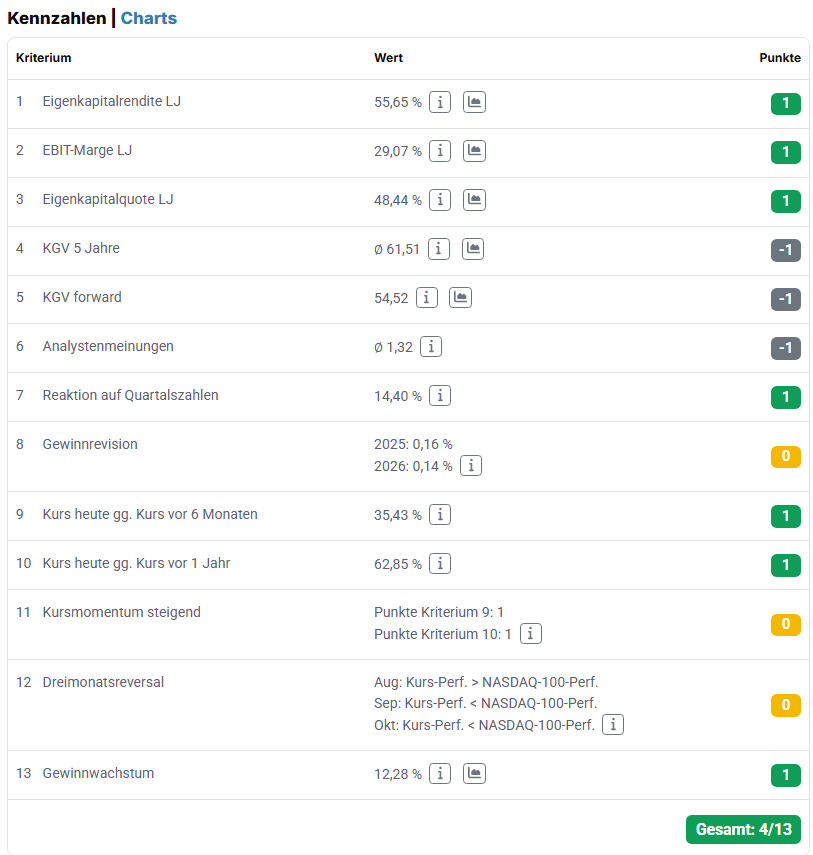Screen dimensions: 813x855
Task: Open info for Kursmomentum steigend
Action: (531, 634)
